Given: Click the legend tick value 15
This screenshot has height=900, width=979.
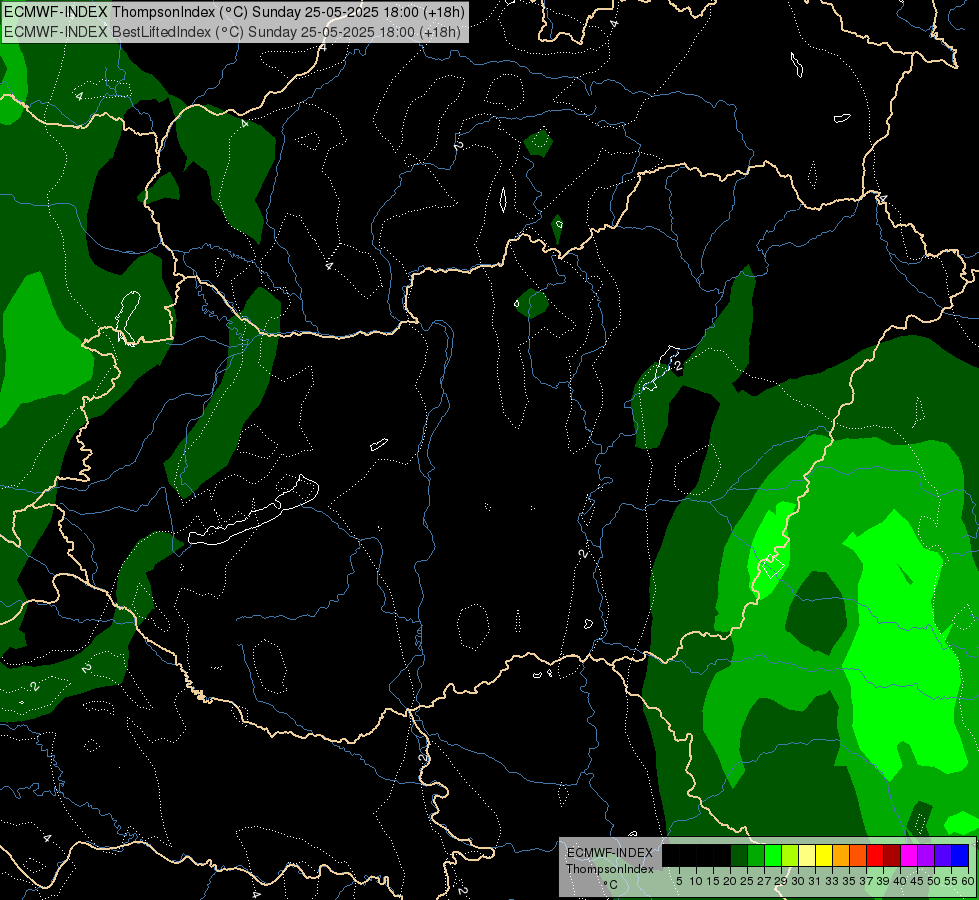Looking at the screenshot, I should [713, 881].
